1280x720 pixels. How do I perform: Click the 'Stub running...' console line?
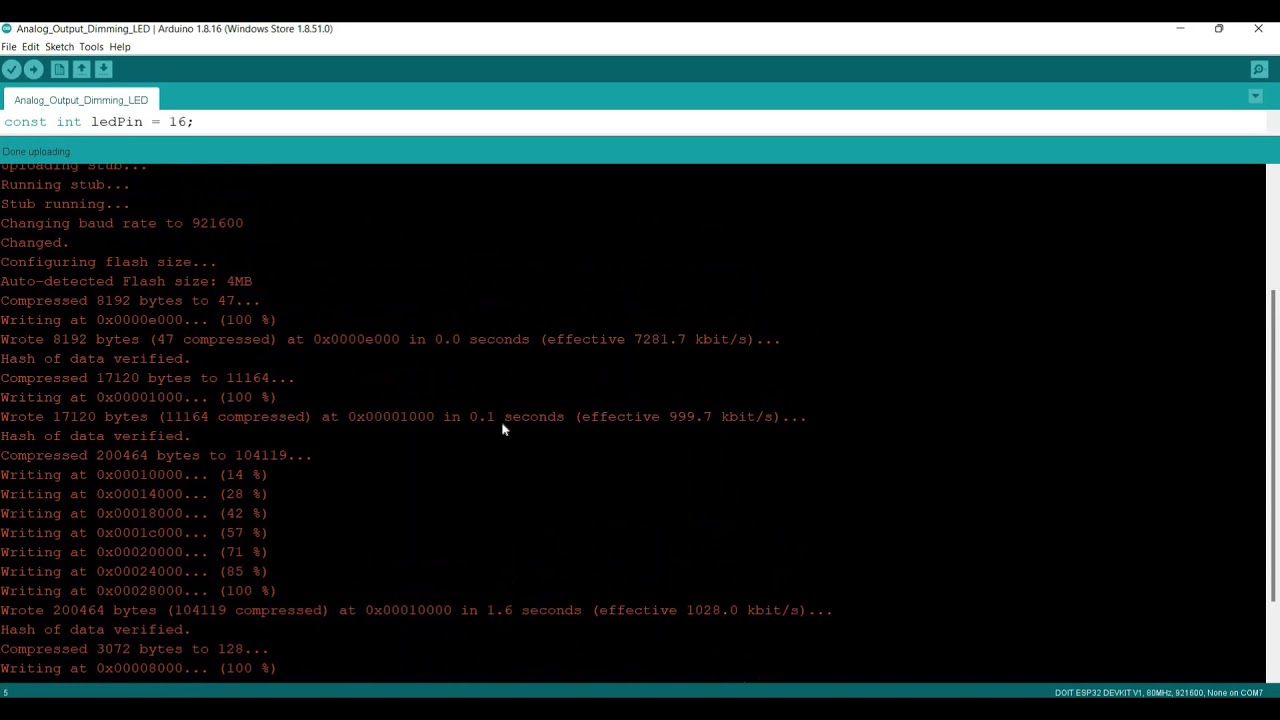[65, 204]
